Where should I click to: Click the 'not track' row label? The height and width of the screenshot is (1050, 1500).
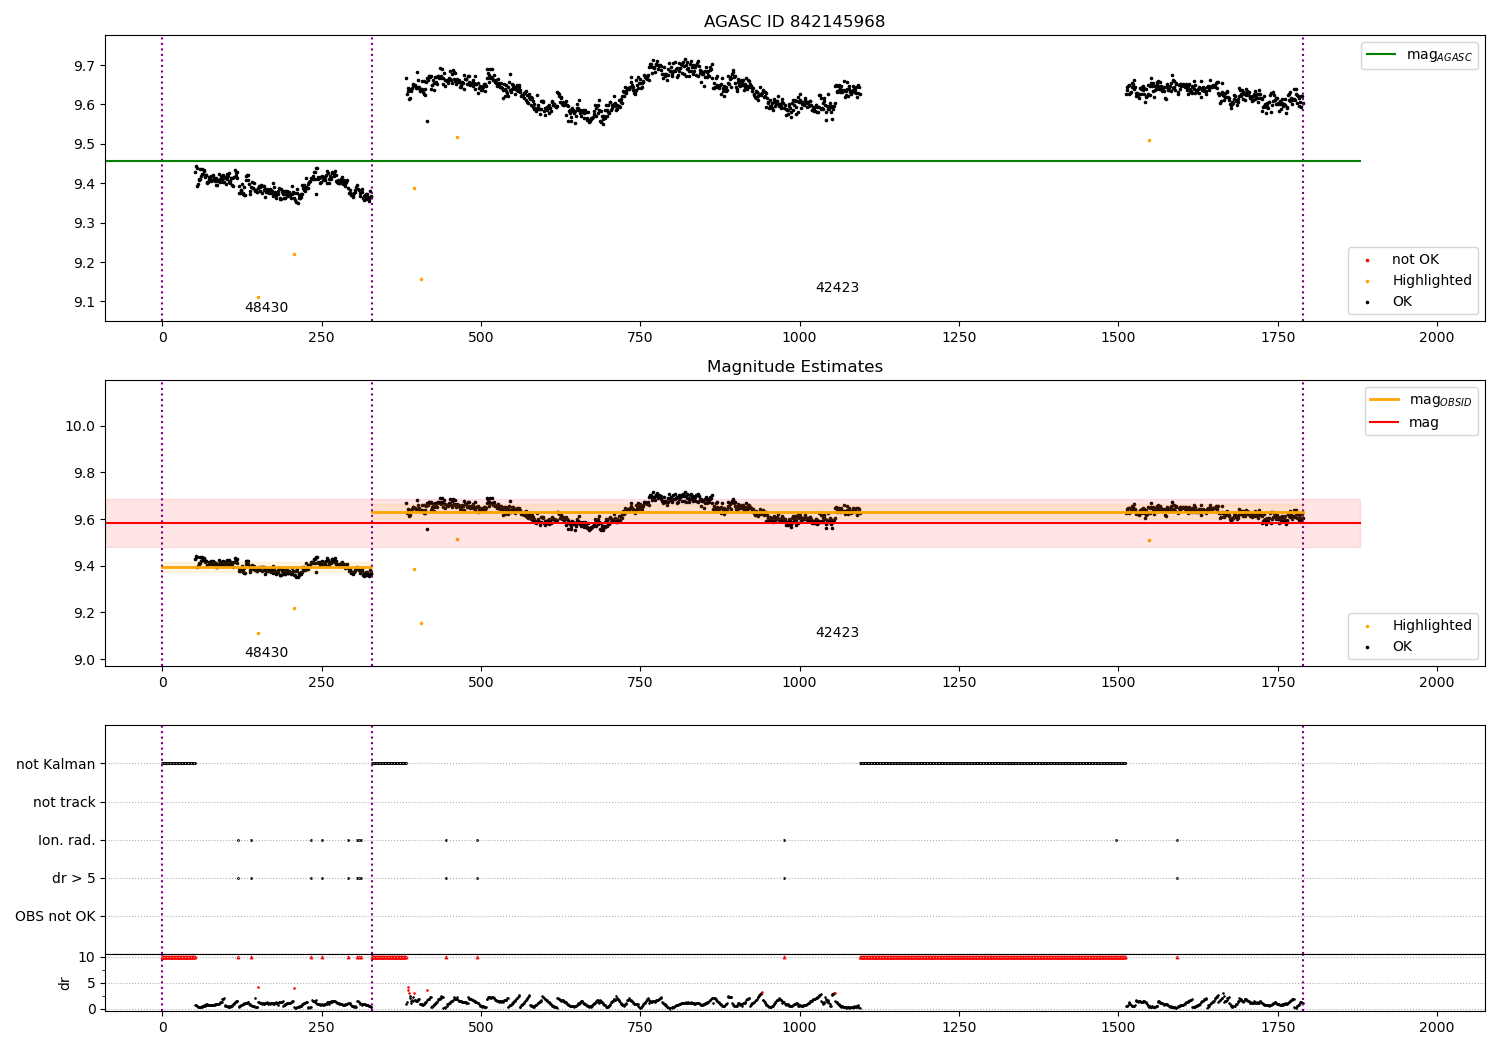64,803
